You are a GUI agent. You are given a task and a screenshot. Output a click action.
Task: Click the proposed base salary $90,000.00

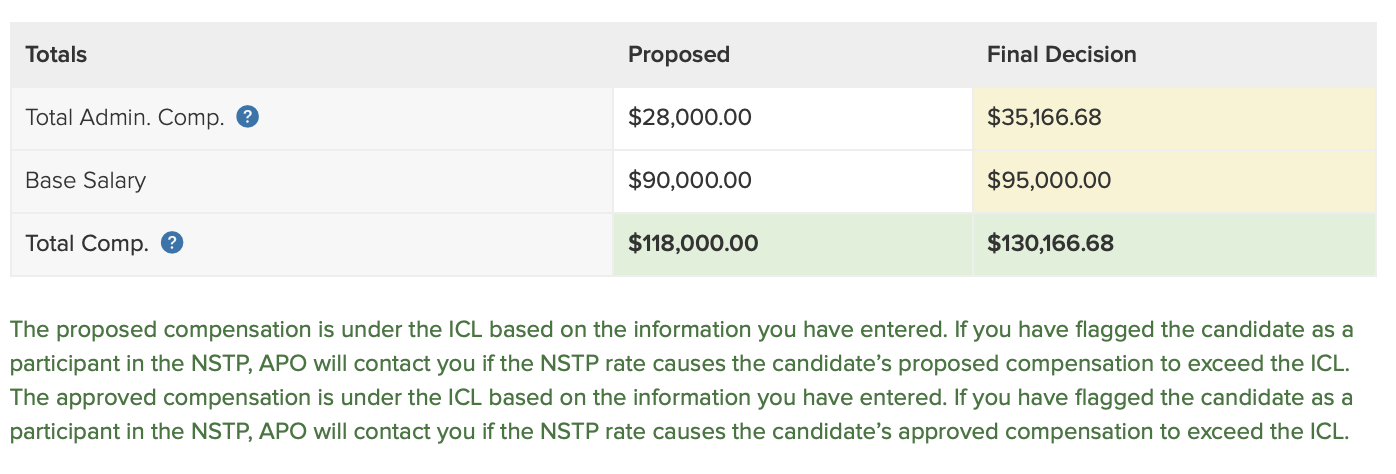[689, 180]
